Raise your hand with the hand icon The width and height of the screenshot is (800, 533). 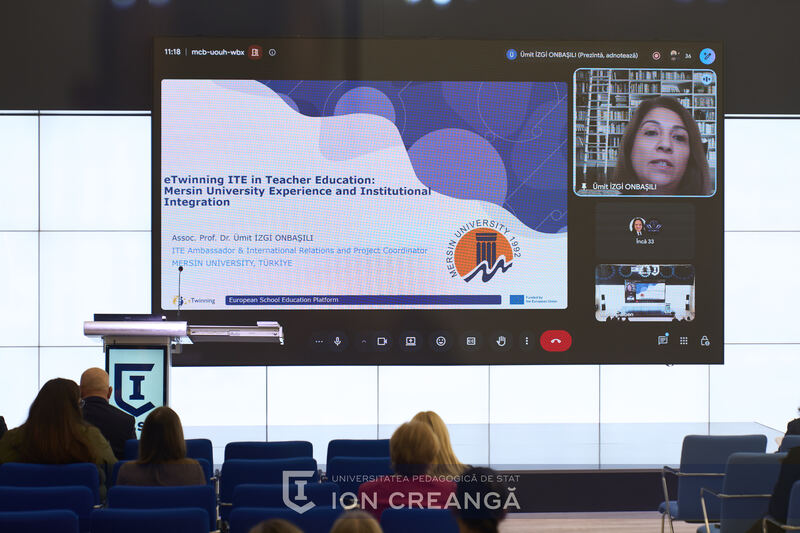pos(501,341)
